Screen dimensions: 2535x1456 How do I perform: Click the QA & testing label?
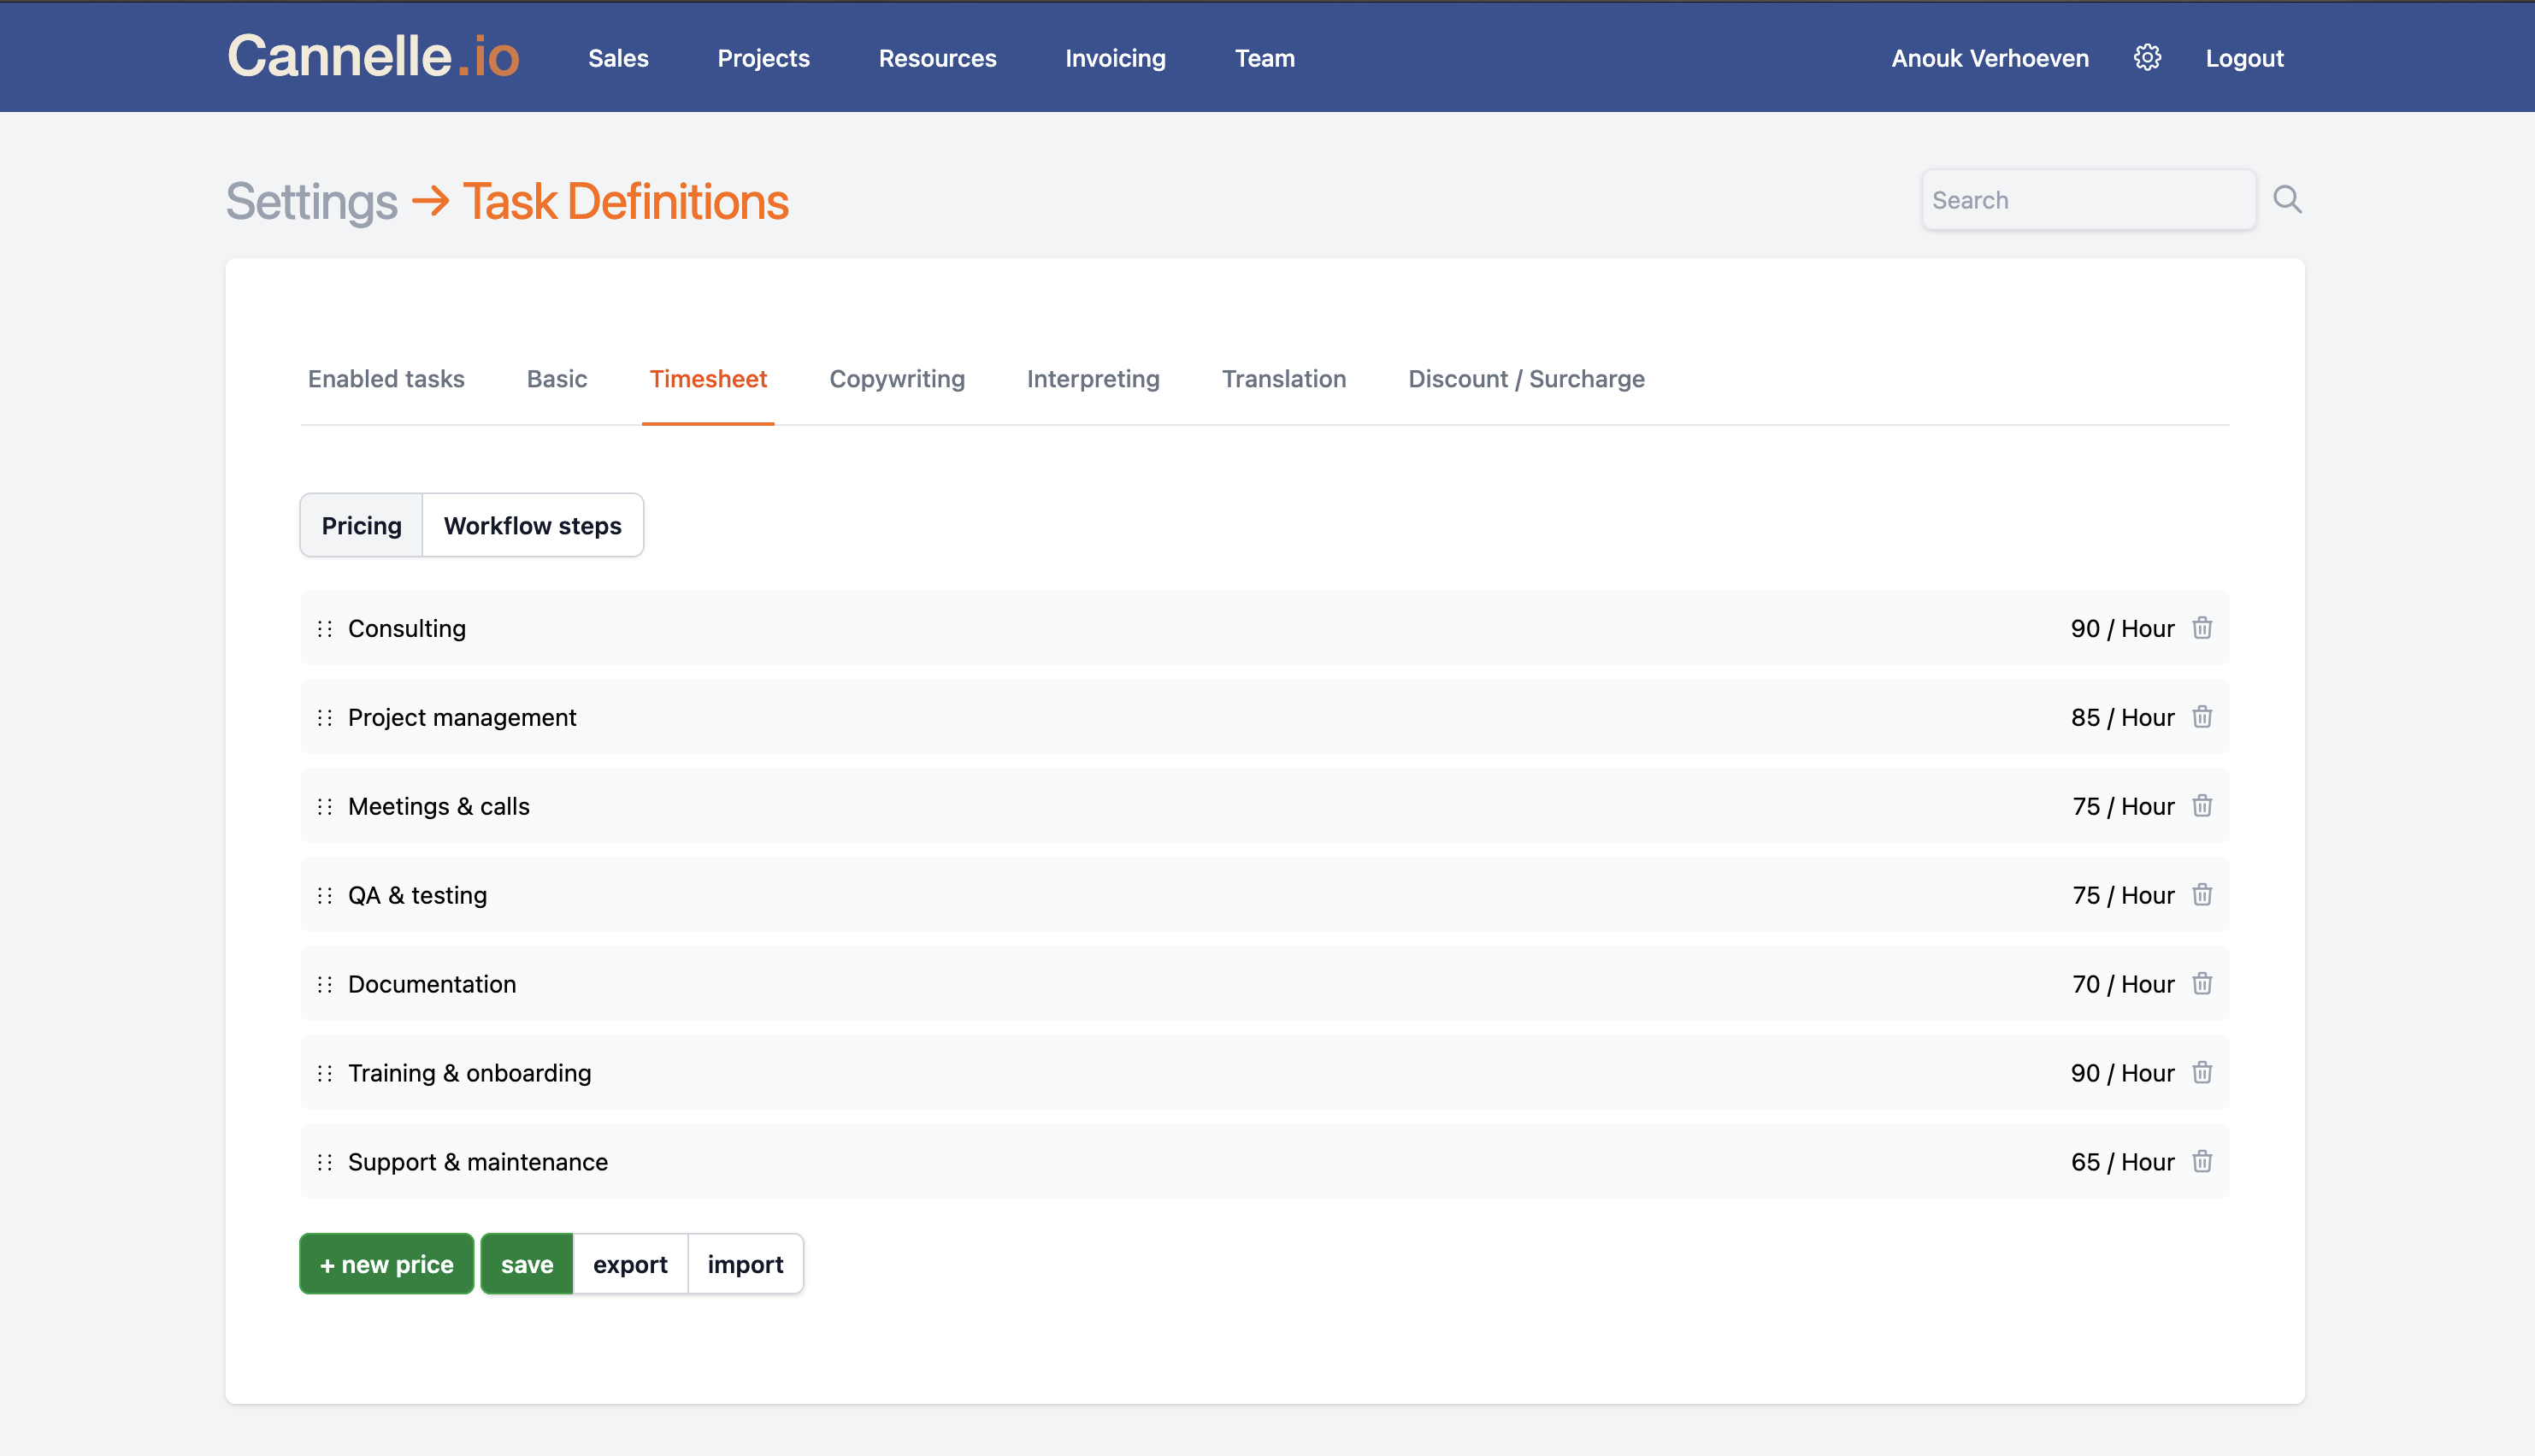(417, 896)
